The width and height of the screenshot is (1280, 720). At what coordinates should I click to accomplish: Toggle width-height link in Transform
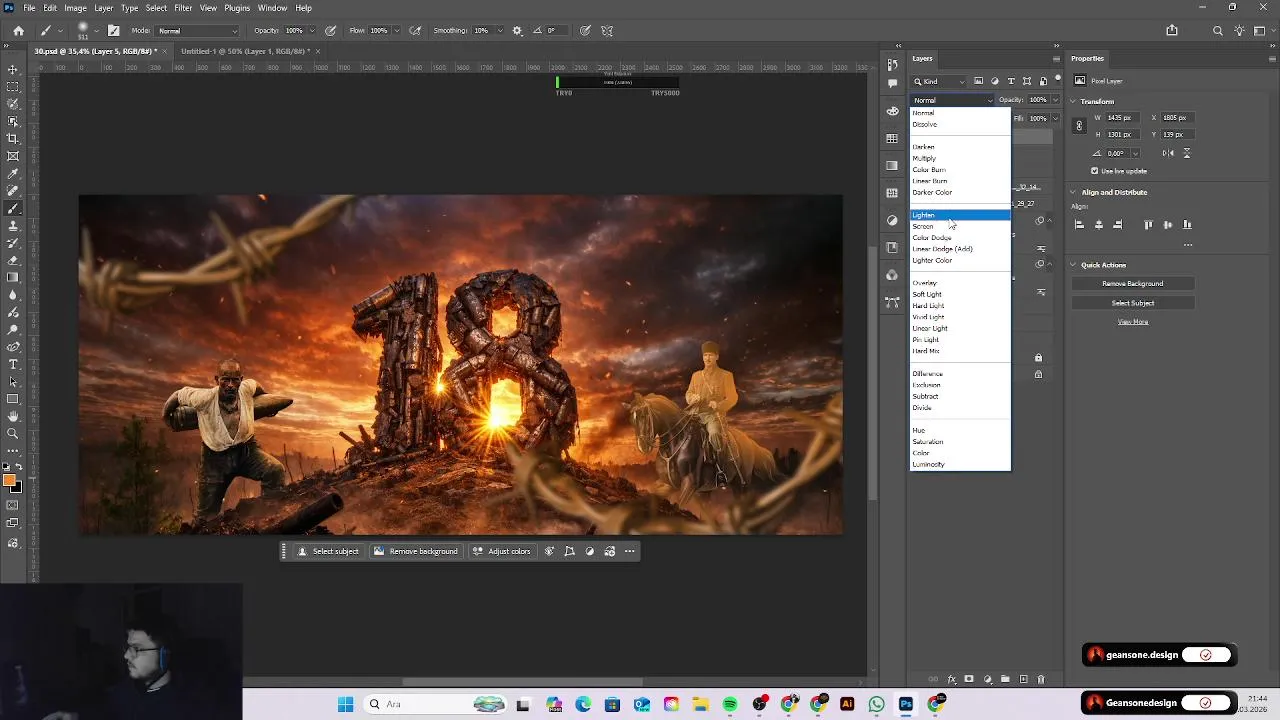(1079, 126)
